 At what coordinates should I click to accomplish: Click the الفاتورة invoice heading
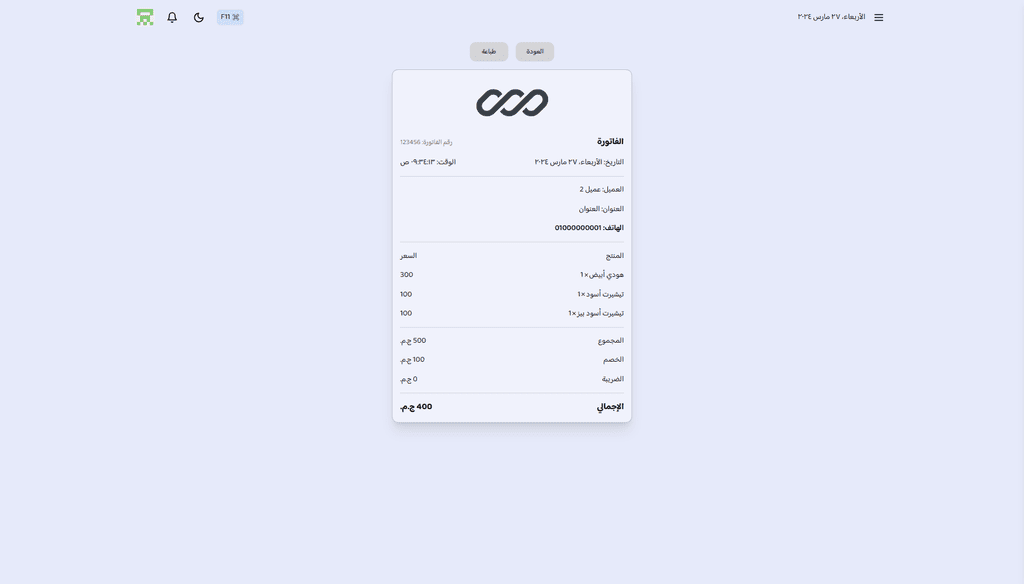[x=610, y=142]
